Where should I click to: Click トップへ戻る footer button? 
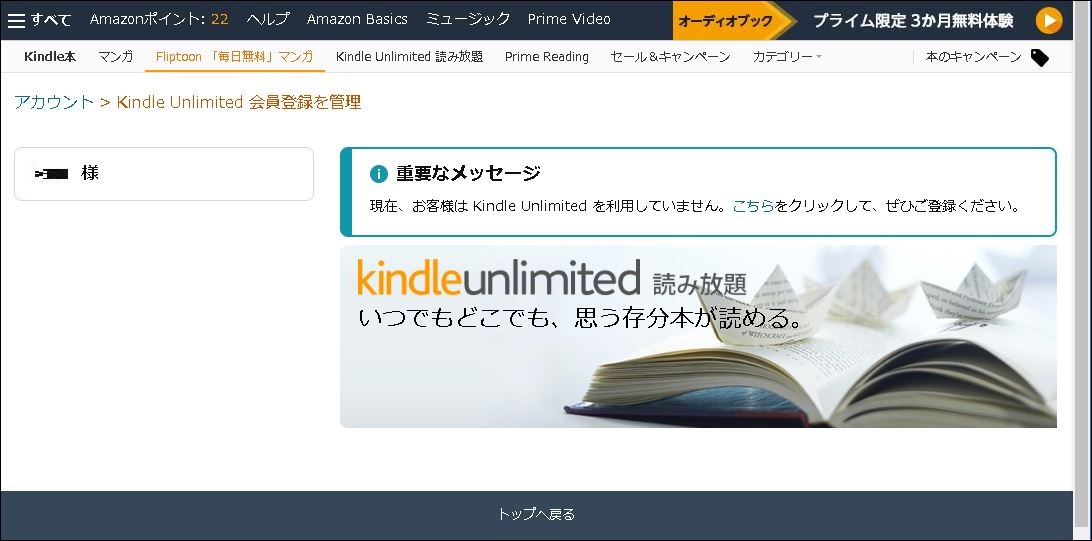pos(536,515)
